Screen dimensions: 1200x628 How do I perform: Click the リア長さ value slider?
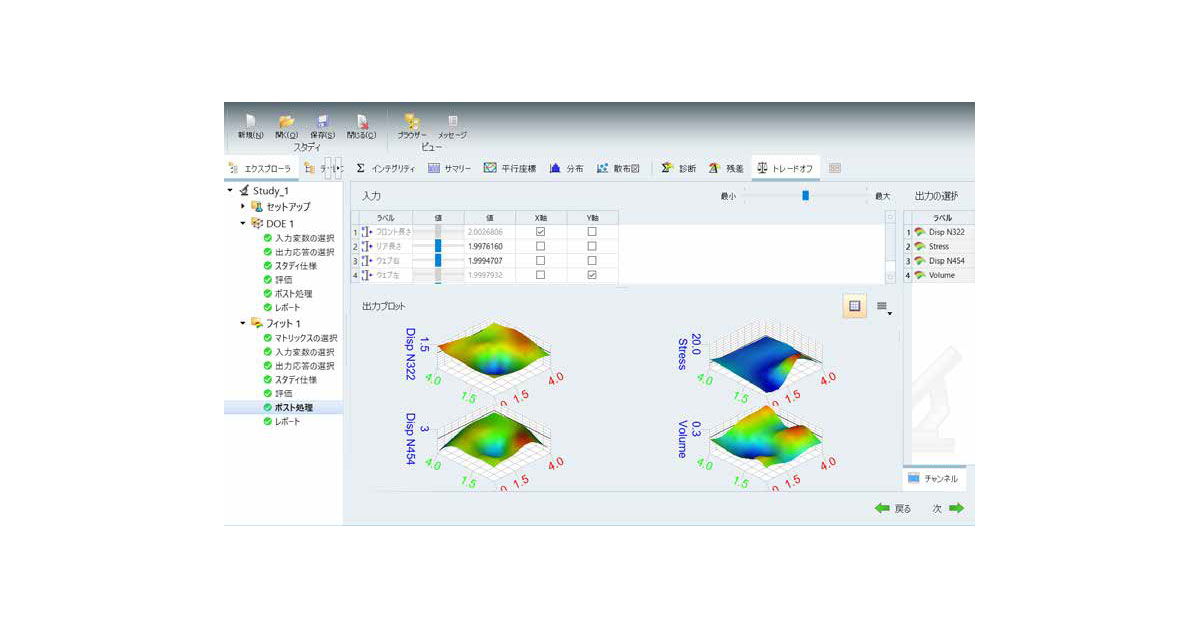[x=438, y=246]
